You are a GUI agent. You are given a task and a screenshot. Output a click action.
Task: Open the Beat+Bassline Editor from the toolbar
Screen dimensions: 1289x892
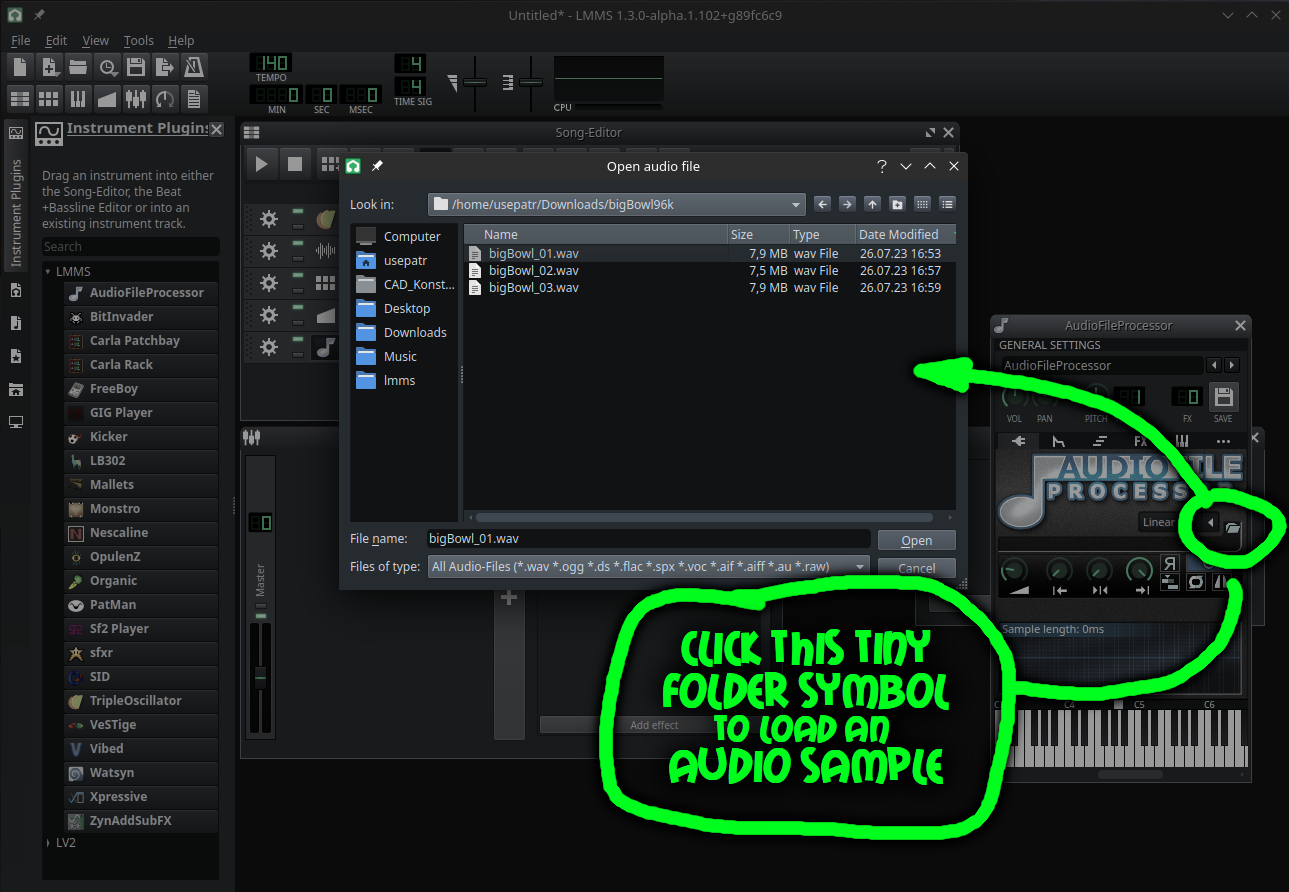pyautogui.click(x=47, y=97)
